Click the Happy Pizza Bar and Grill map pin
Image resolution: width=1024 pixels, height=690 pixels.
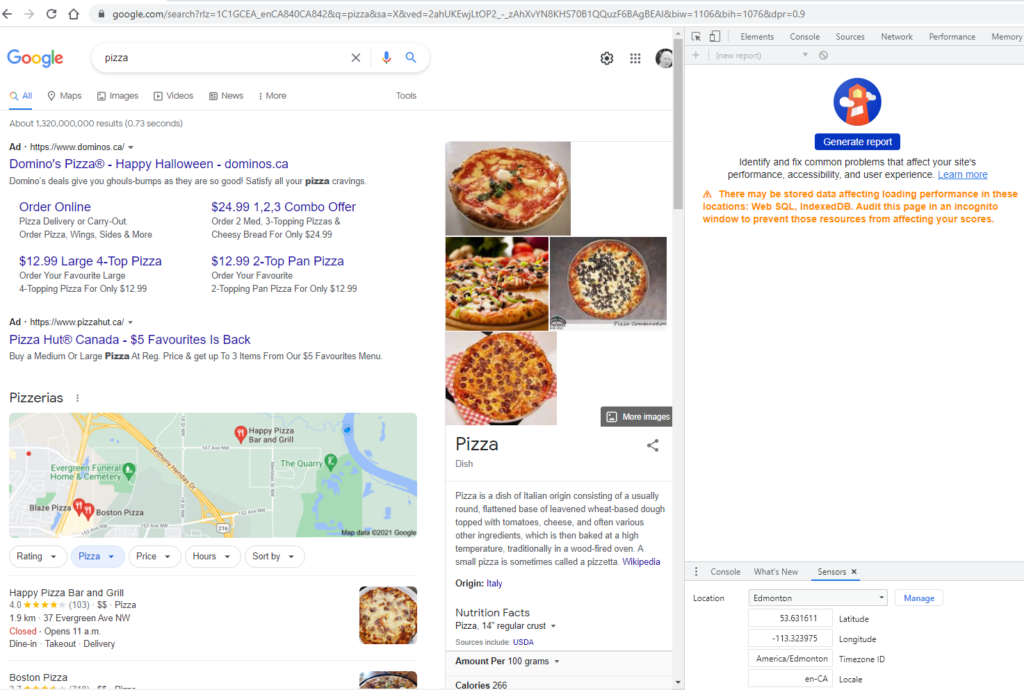point(240,433)
